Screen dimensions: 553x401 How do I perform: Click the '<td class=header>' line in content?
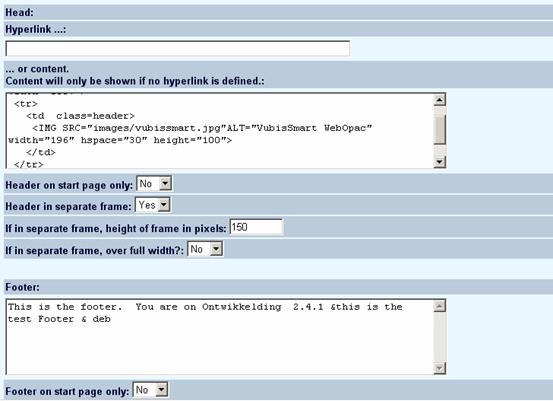tap(80, 116)
